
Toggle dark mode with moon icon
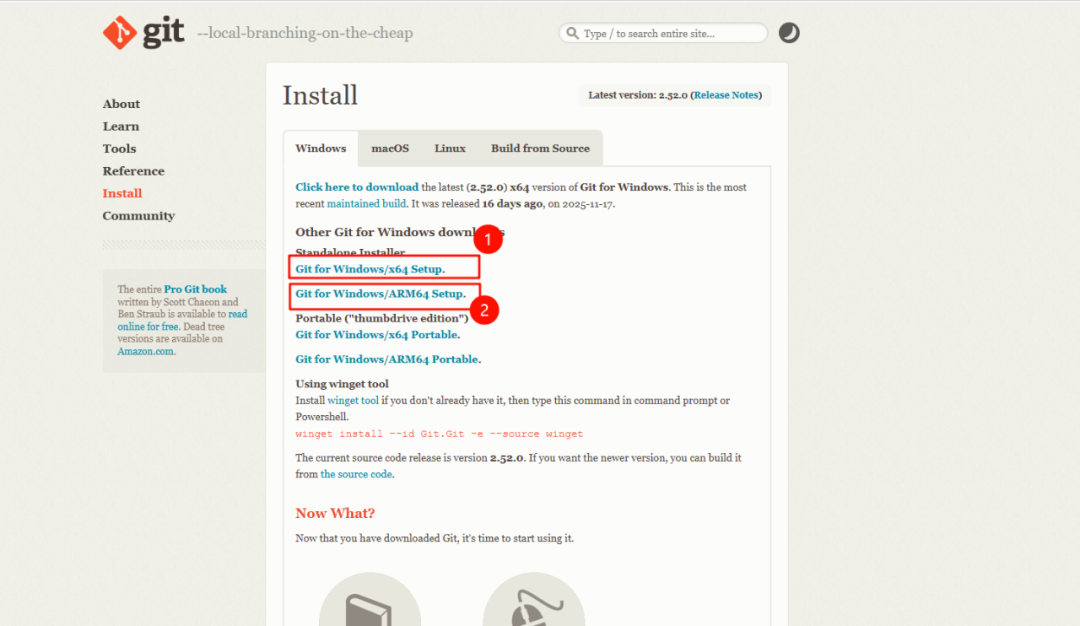pos(789,33)
